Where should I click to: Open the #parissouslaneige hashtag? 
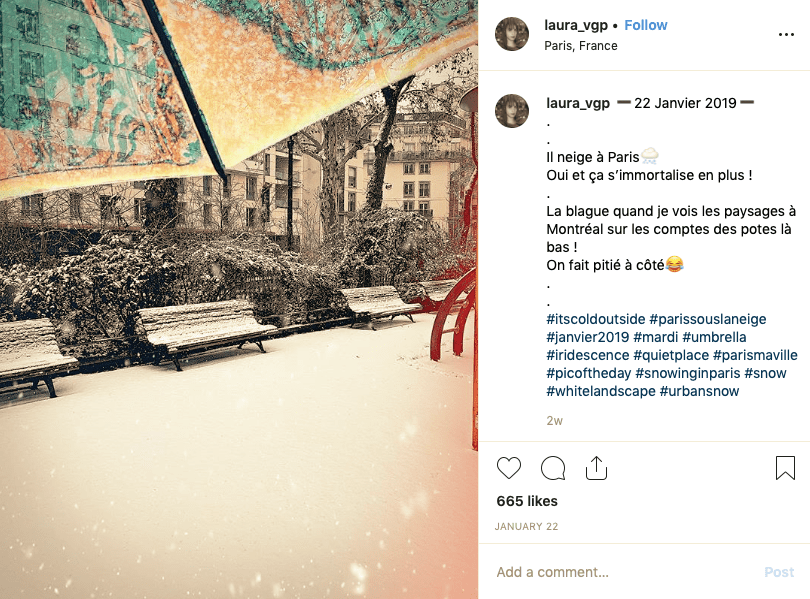pyautogui.click(x=708, y=319)
